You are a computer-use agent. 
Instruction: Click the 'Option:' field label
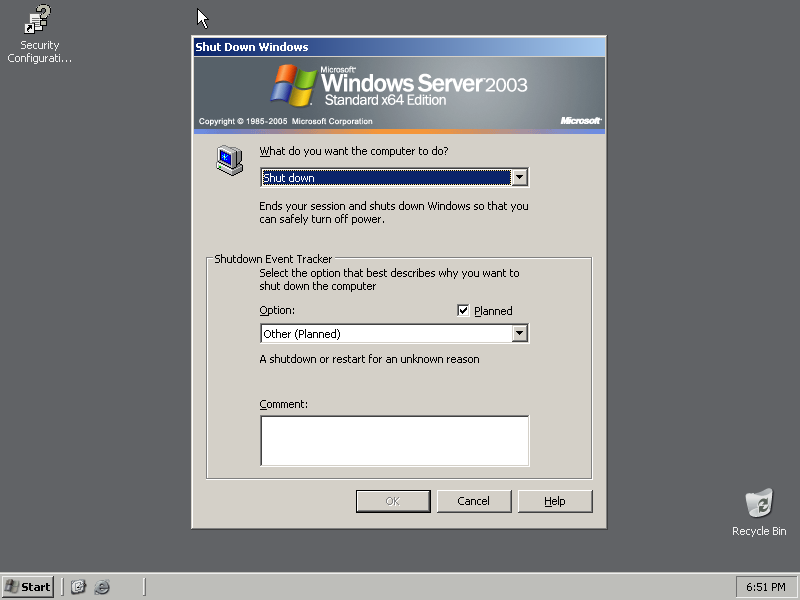point(277,311)
